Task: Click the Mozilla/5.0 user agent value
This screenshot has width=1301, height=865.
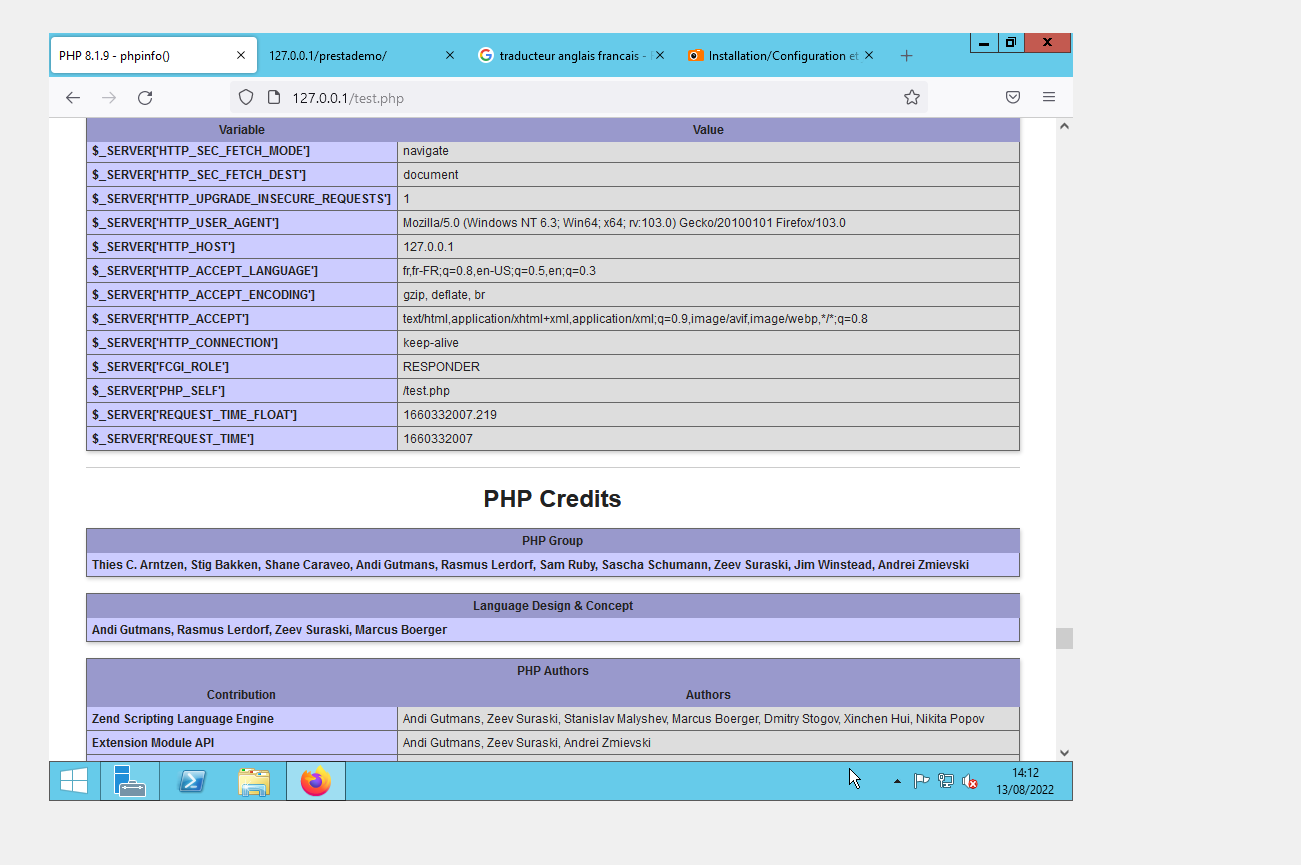Action: pyautogui.click(x=624, y=223)
